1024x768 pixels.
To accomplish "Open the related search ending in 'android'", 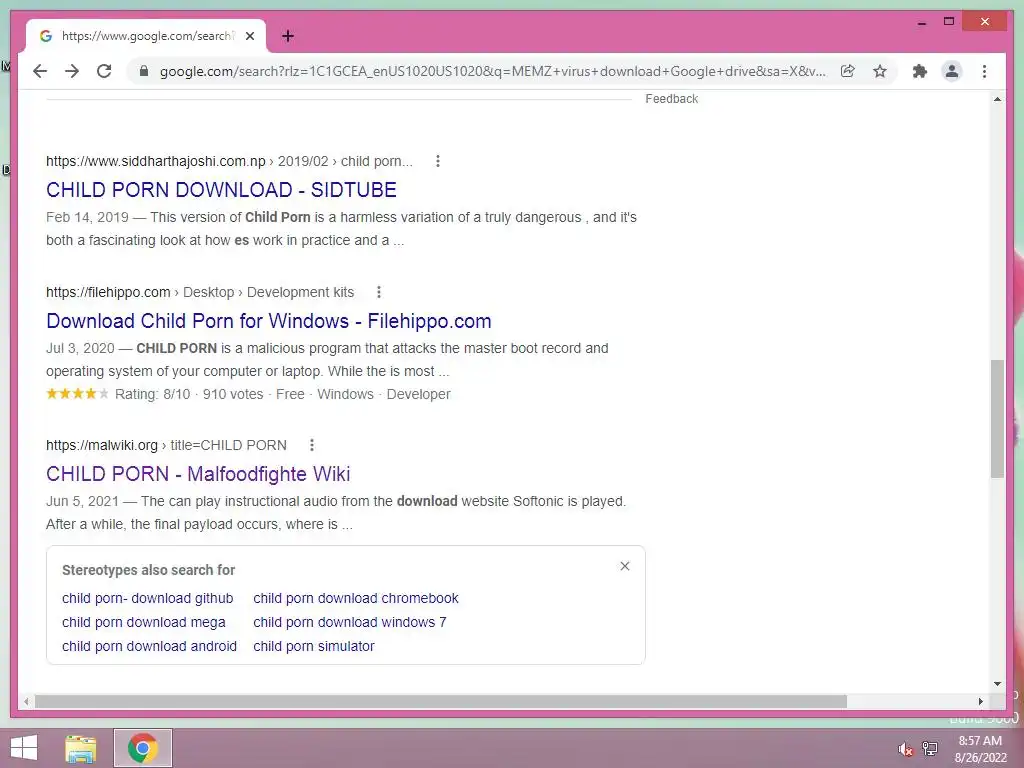I will (x=149, y=646).
